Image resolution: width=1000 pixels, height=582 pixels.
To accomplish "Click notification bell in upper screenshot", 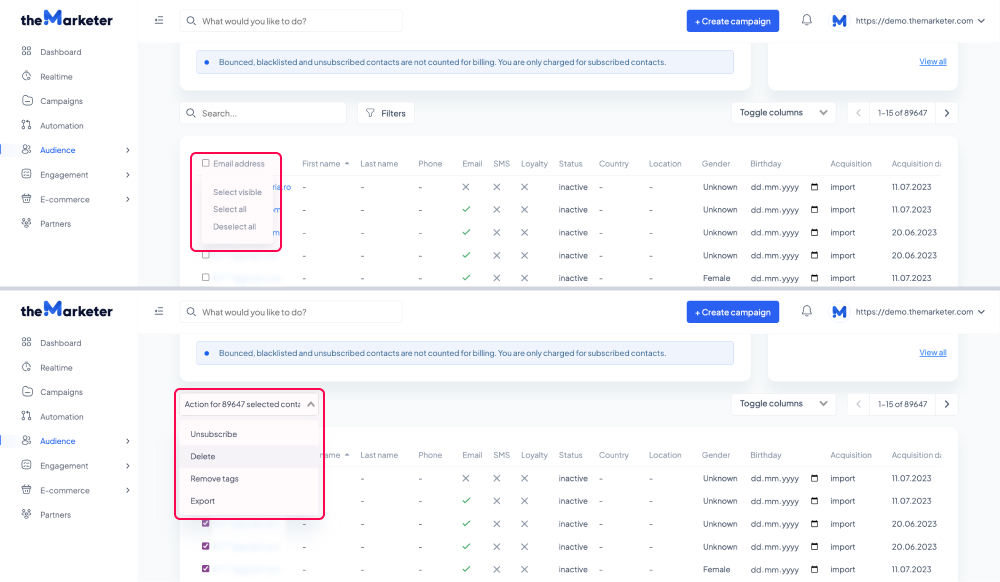I will pos(807,20).
